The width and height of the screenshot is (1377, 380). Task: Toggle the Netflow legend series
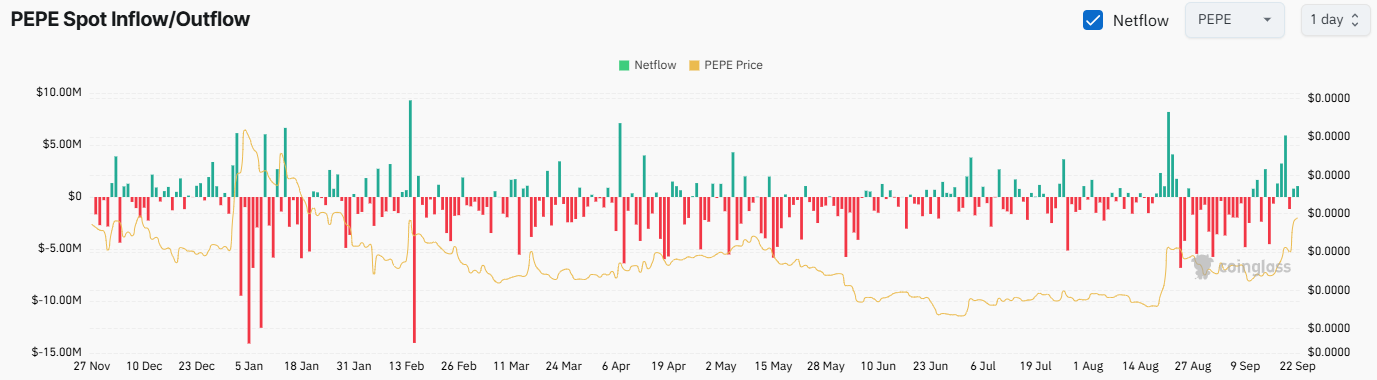[648, 65]
